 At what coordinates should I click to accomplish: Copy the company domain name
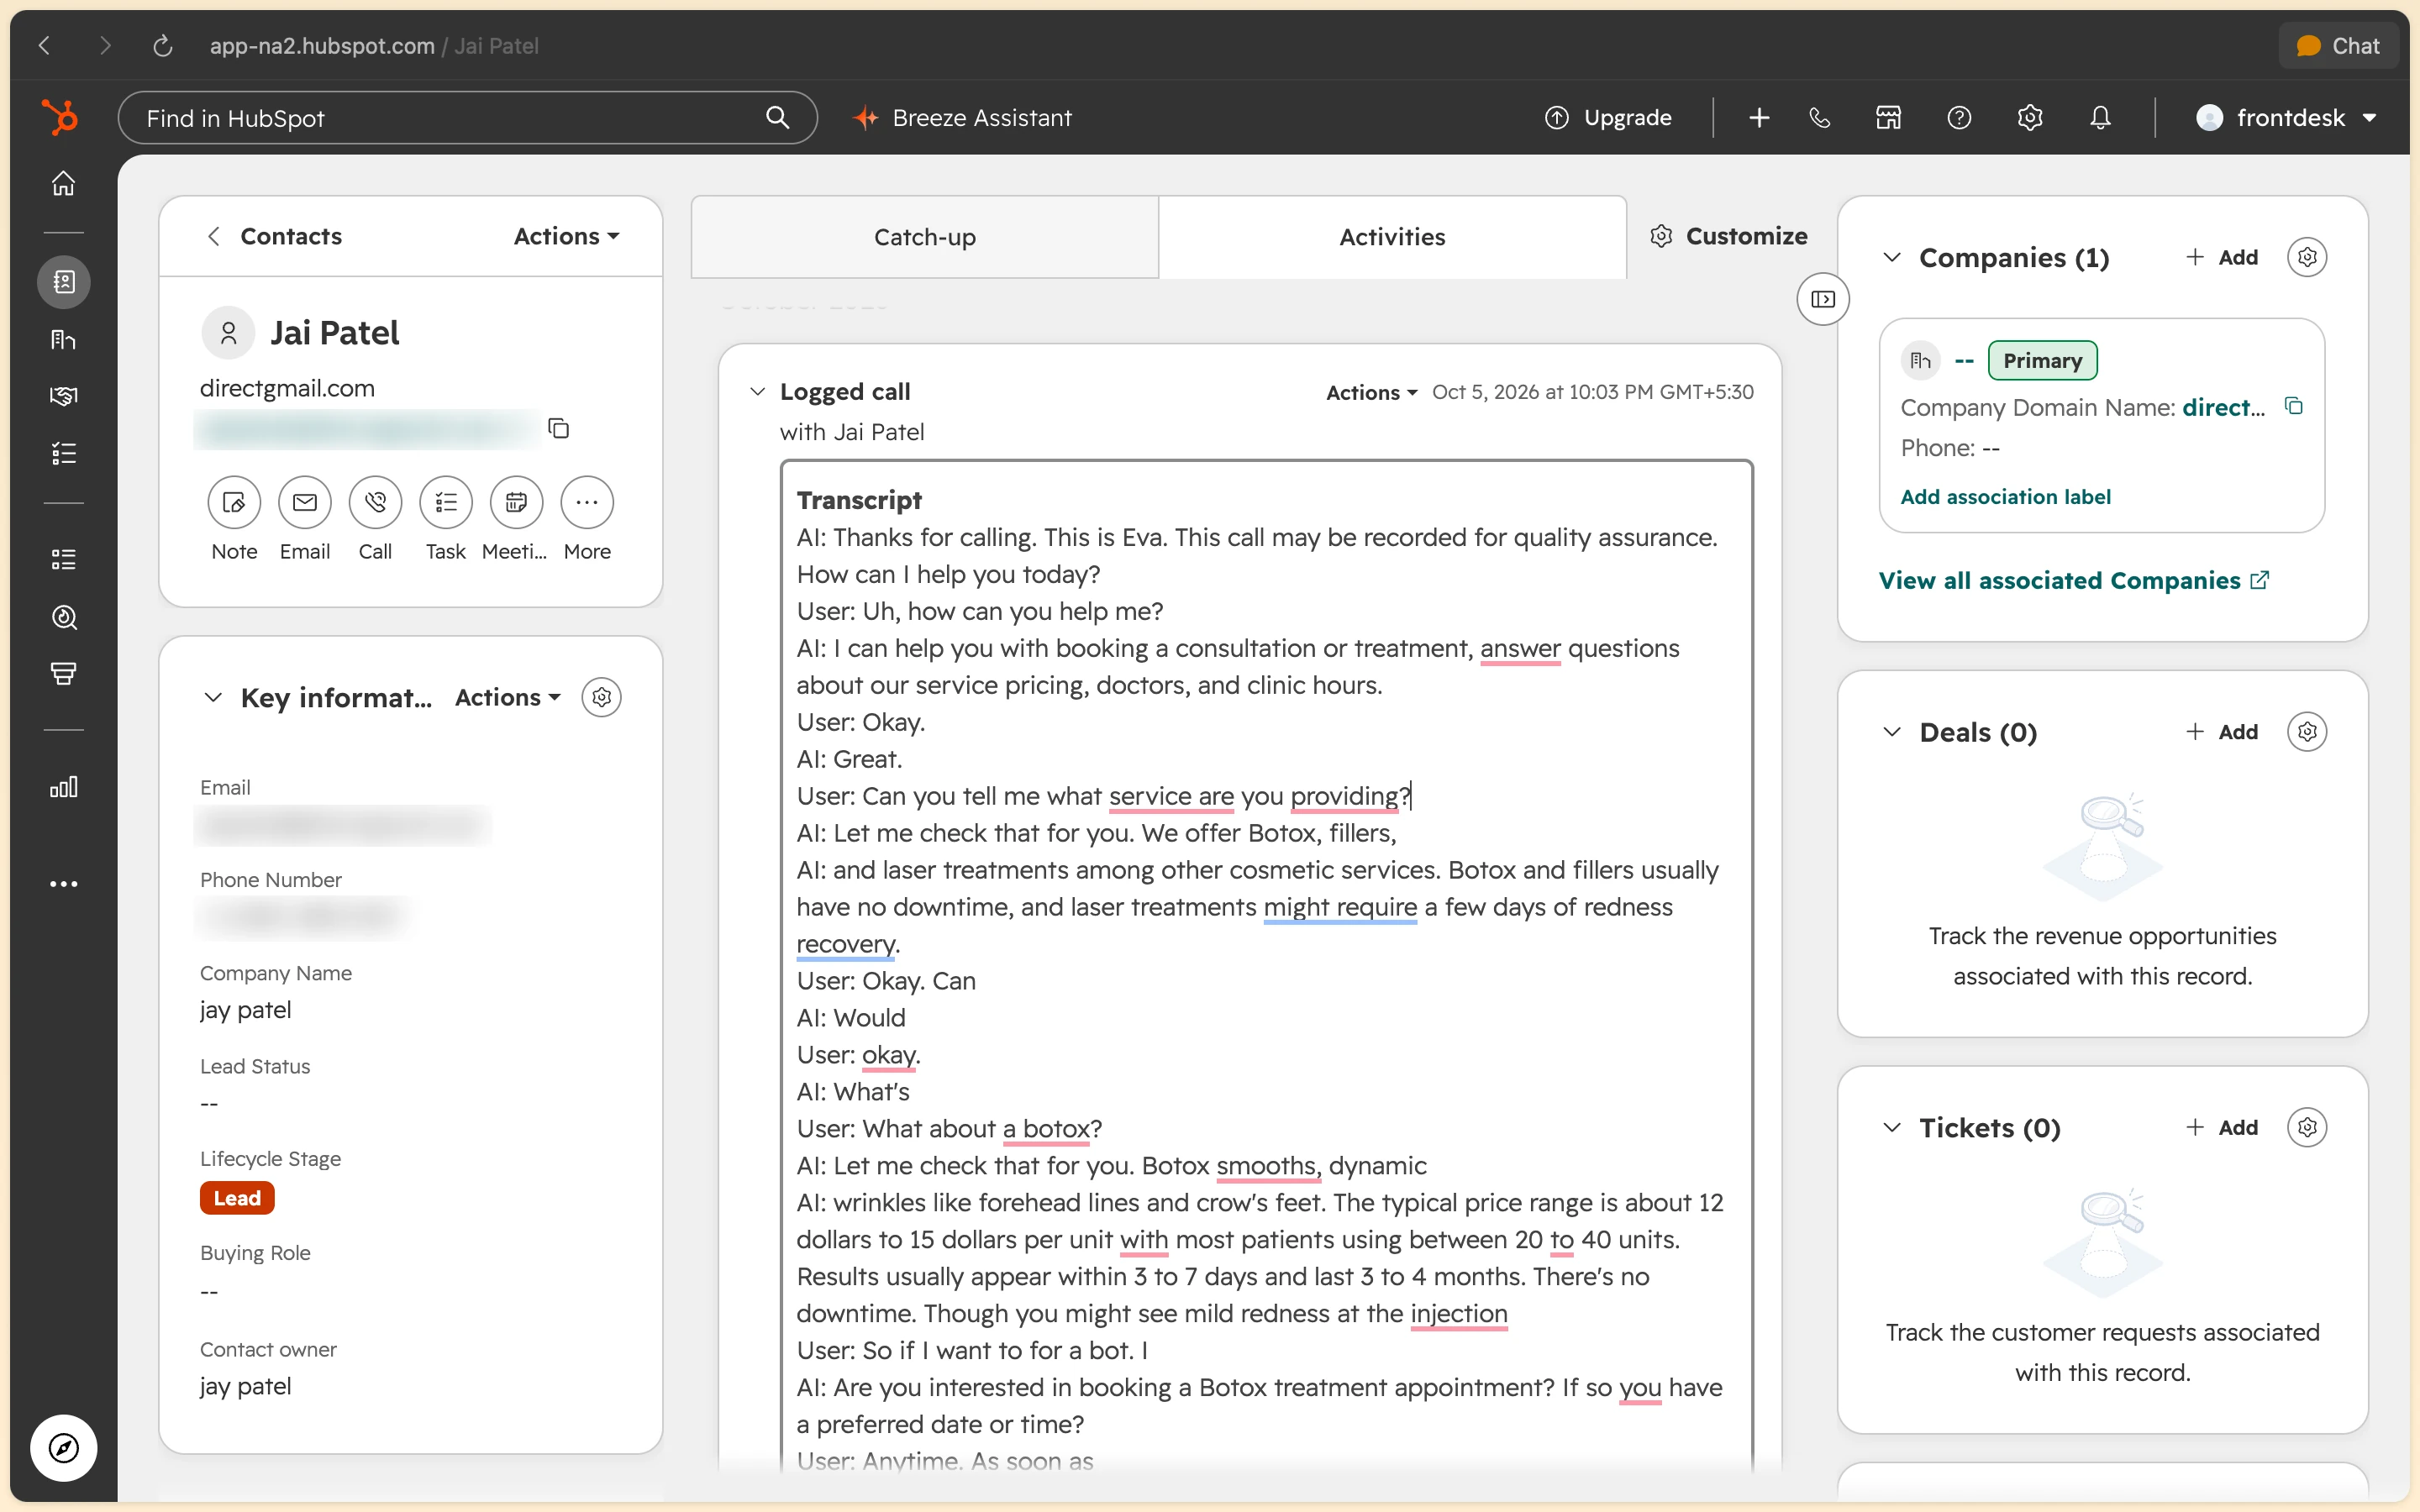pos(2294,406)
